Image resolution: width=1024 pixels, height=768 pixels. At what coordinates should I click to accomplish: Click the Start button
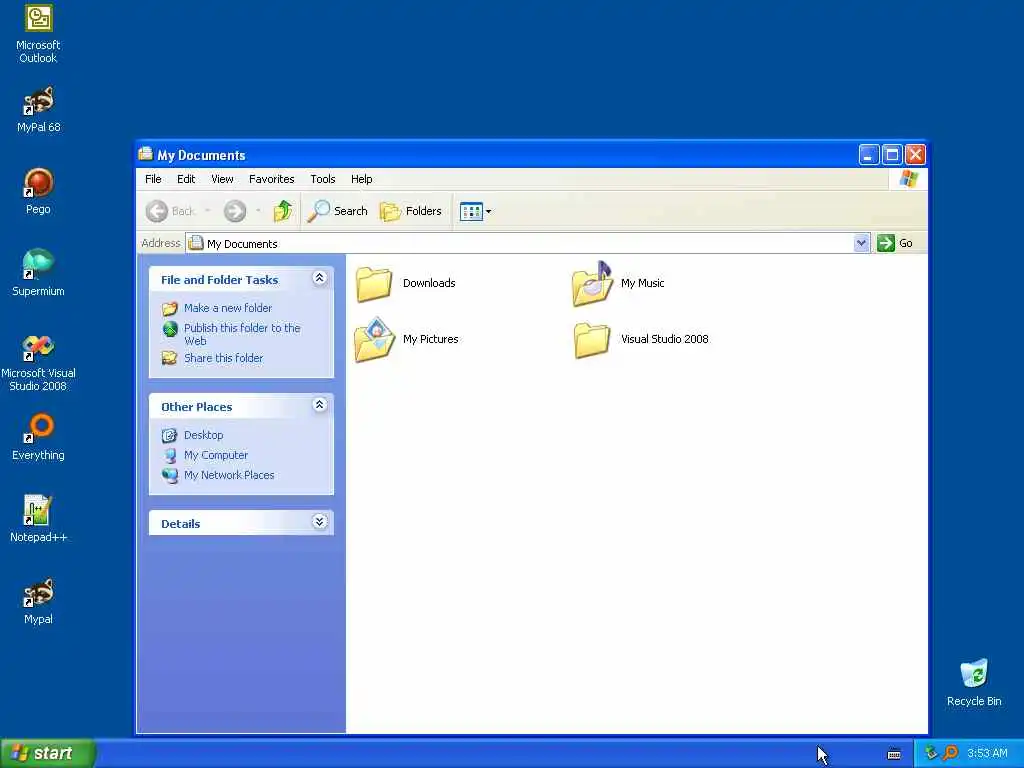[x=47, y=754]
